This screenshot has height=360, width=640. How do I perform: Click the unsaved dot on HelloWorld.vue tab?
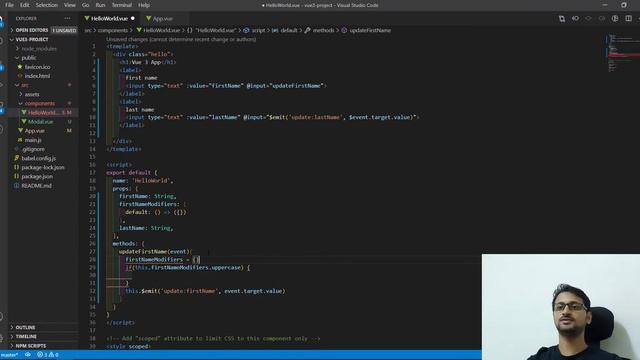click(133, 18)
